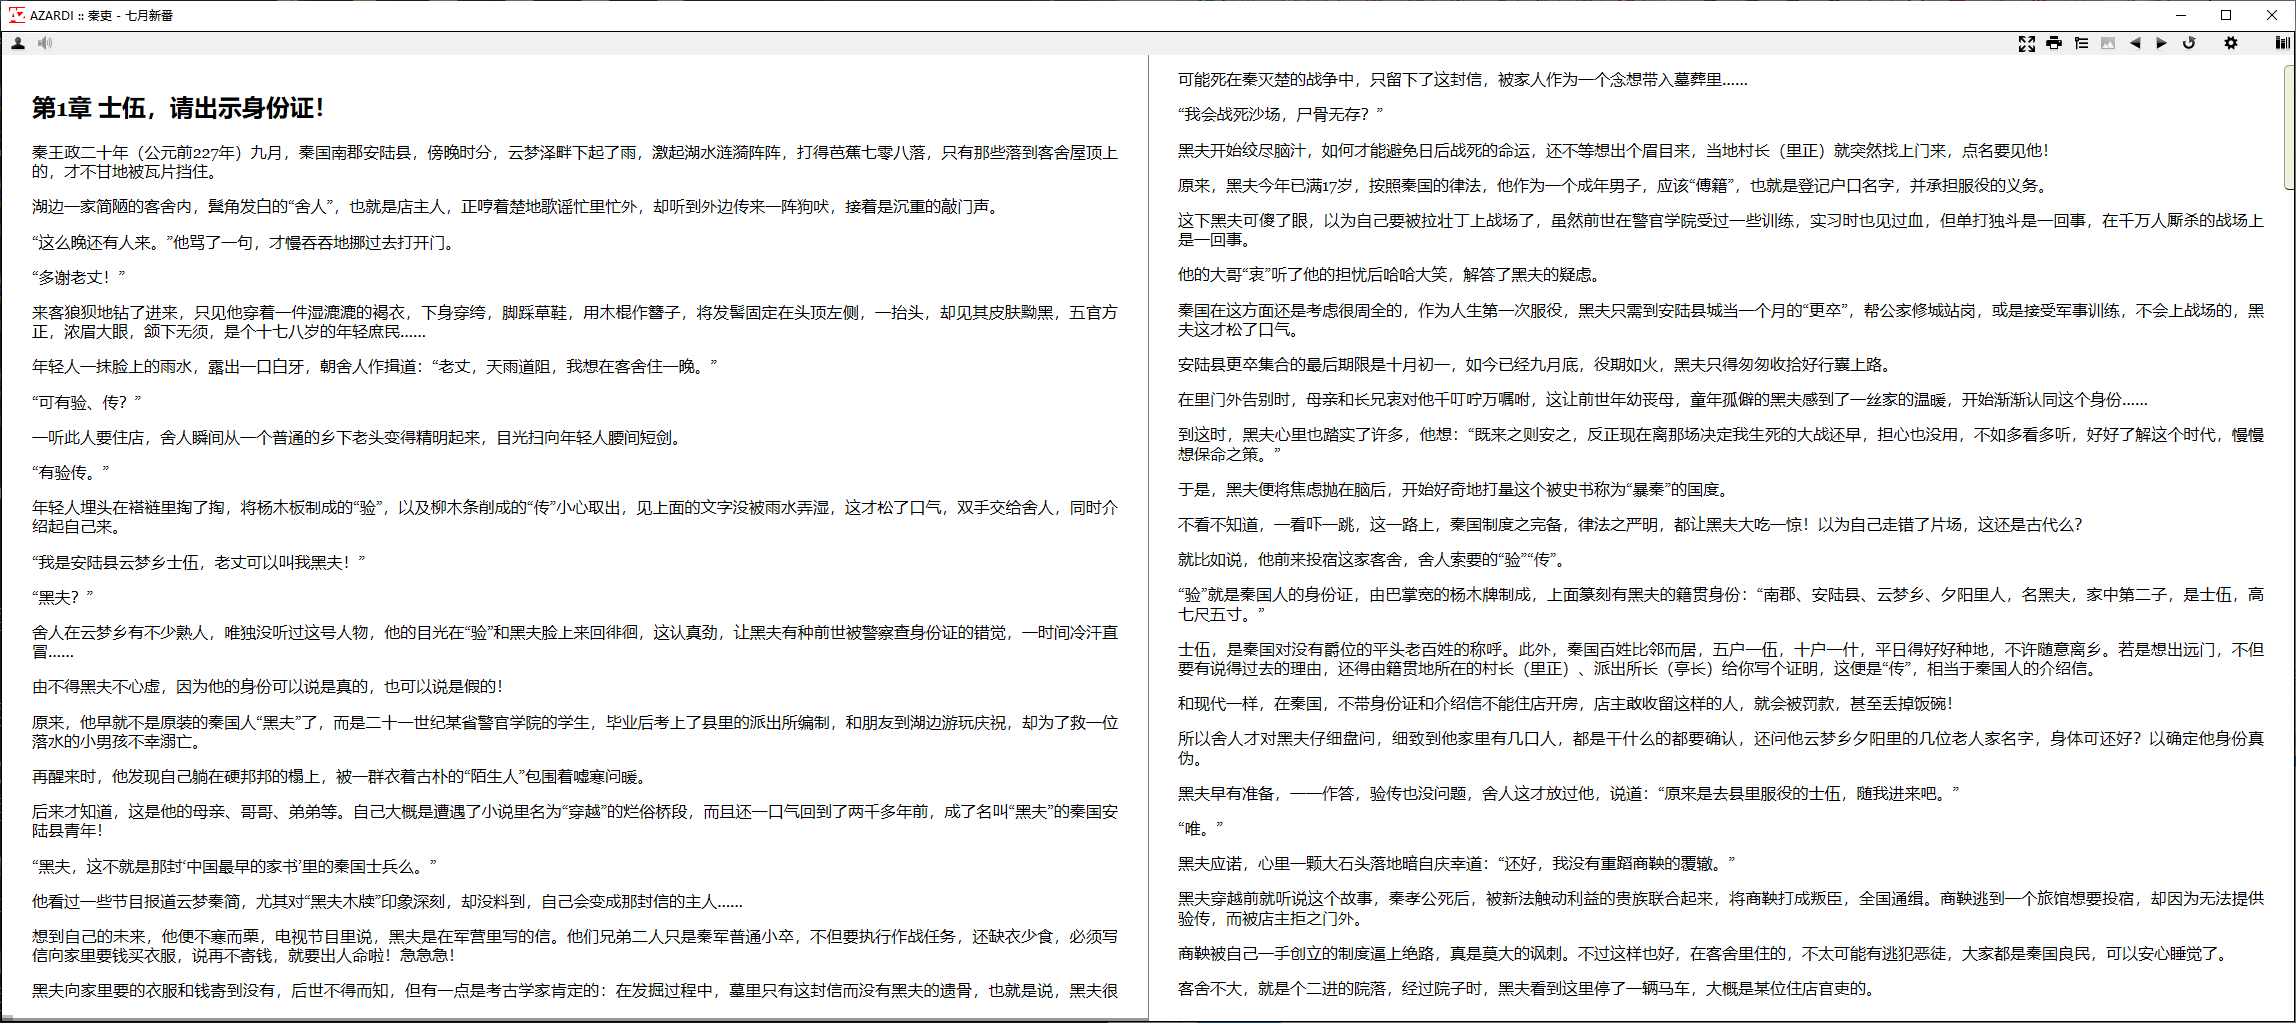Open the library bookshelf icon
This screenshot has width=2296, height=1023.
click(x=2282, y=43)
